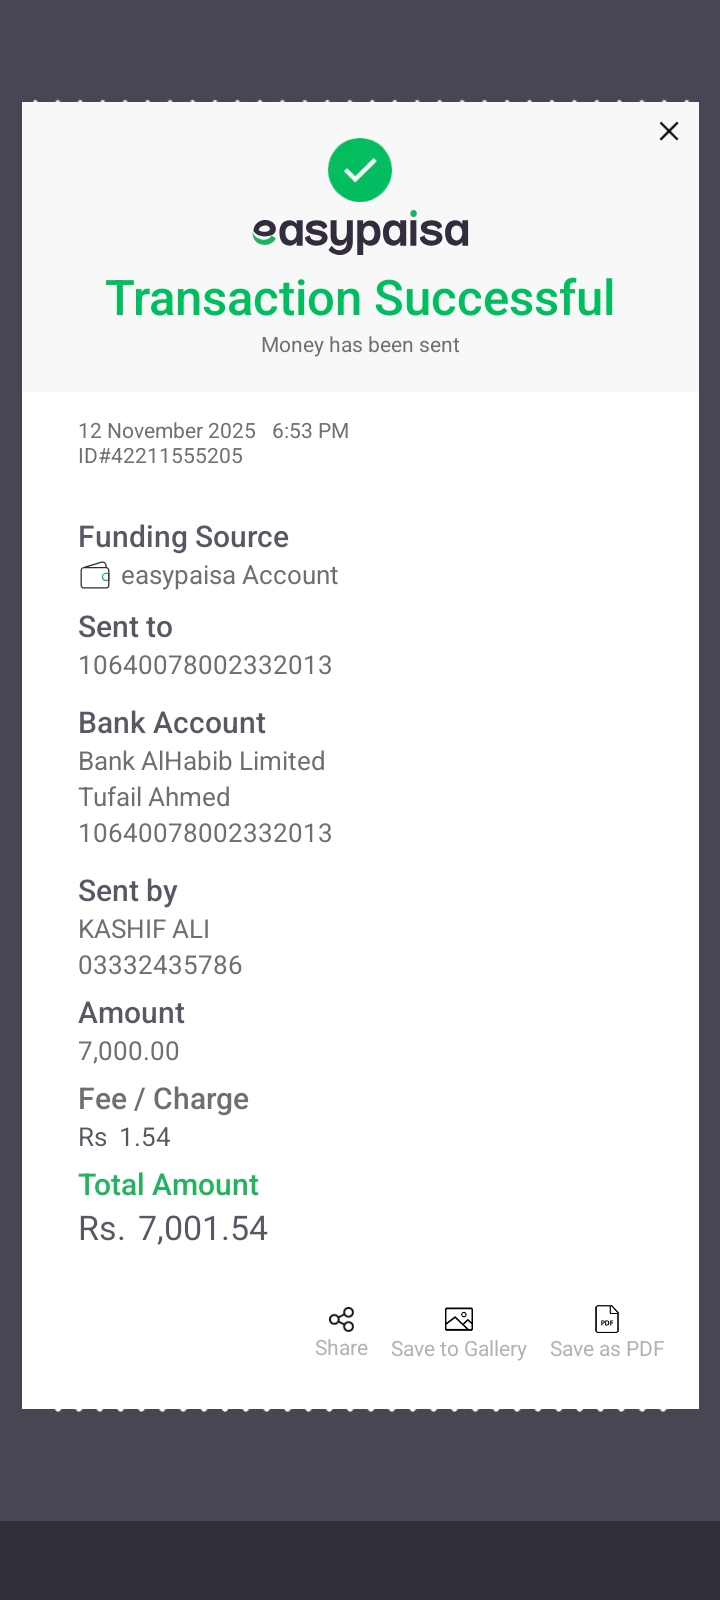Tap the Bank AlHabib Limited text
Viewport: 720px width, 1600px height.
click(x=202, y=761)
